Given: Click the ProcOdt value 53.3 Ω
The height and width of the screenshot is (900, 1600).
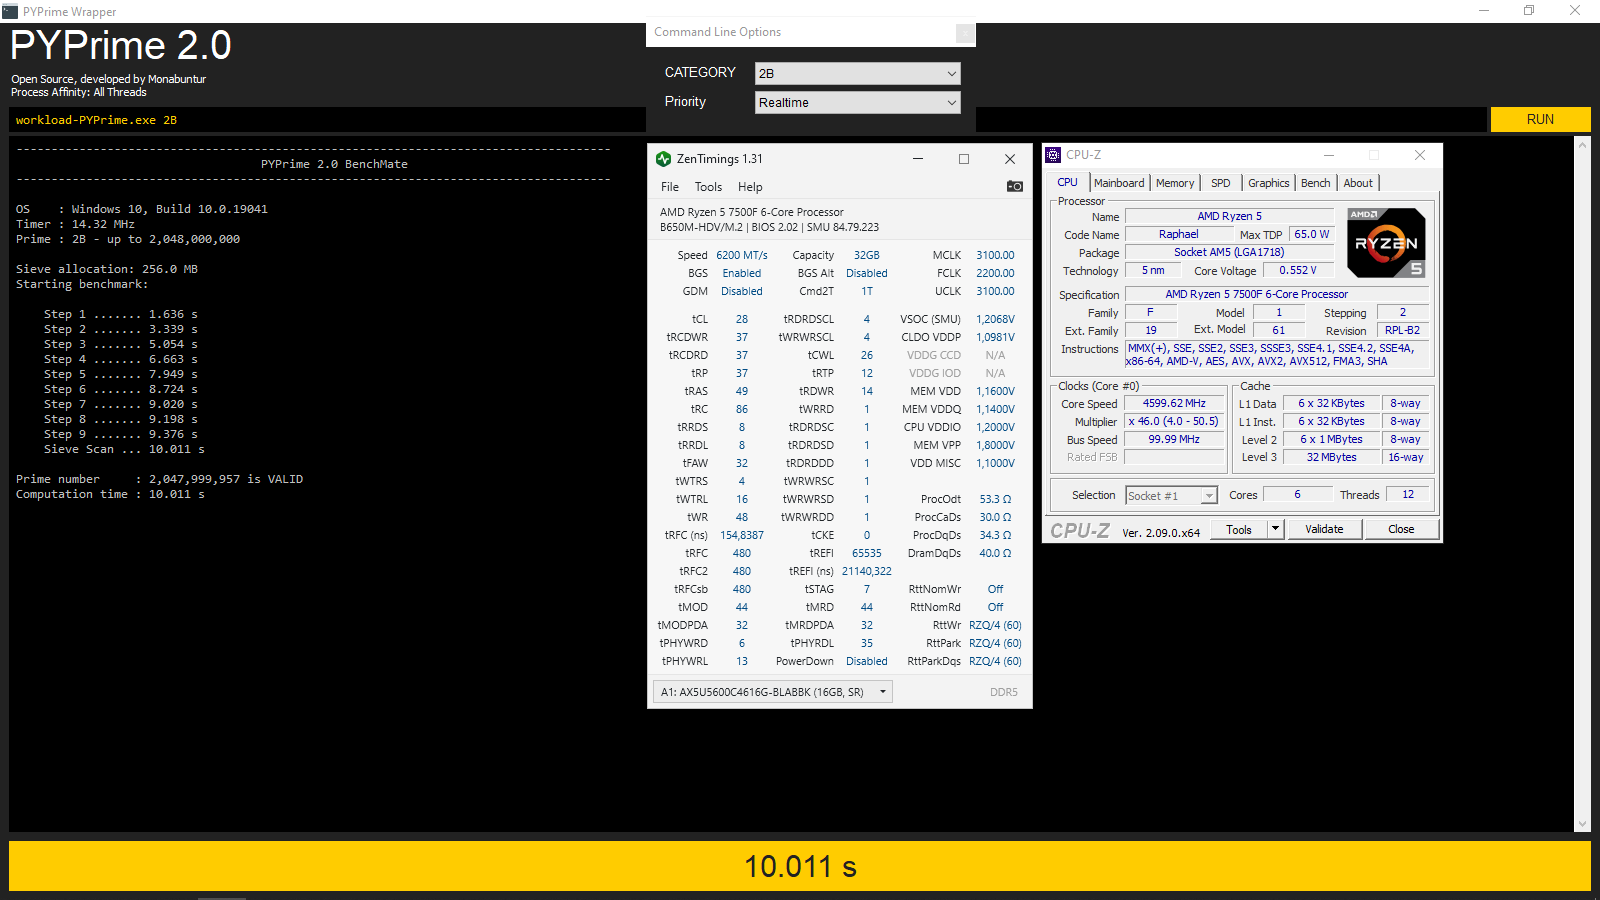Looking at the screenshot, I should click(x=995, y=499).
